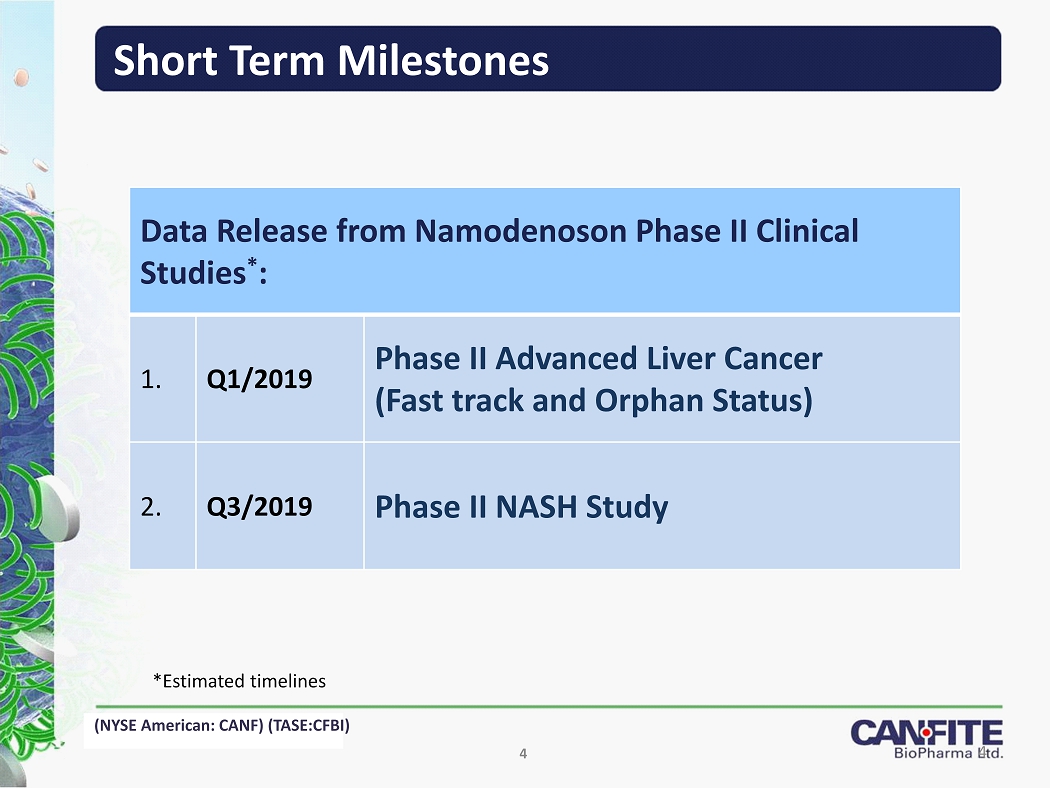Select the "Phase II NASH Study" text

click(521, 507)
